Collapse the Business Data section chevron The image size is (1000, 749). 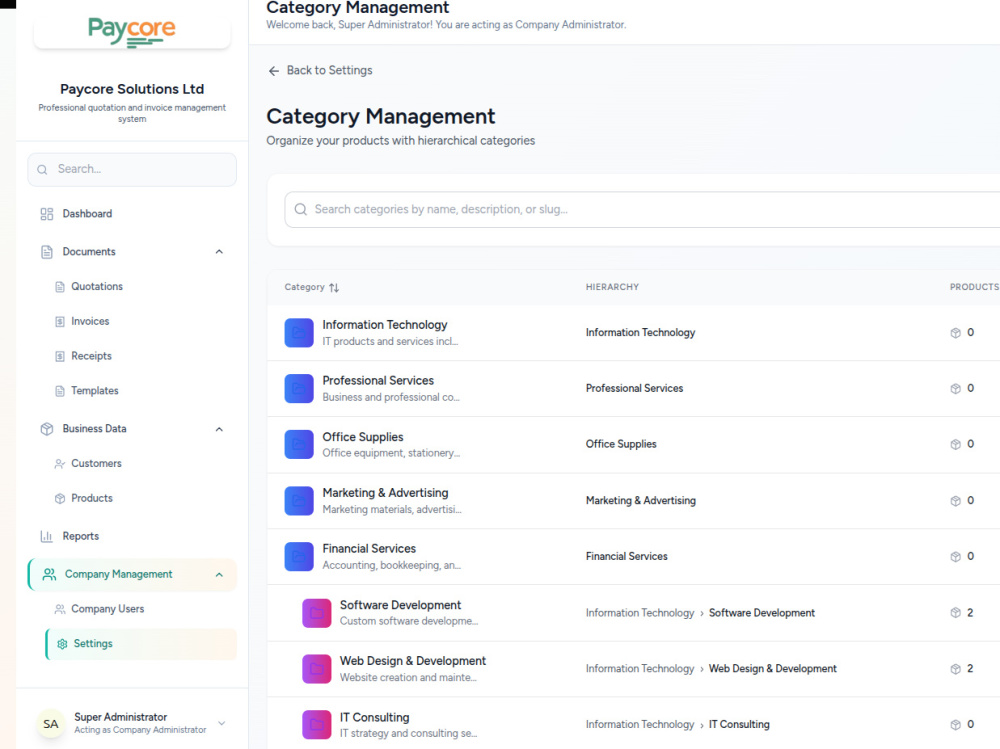click(219, 429)
